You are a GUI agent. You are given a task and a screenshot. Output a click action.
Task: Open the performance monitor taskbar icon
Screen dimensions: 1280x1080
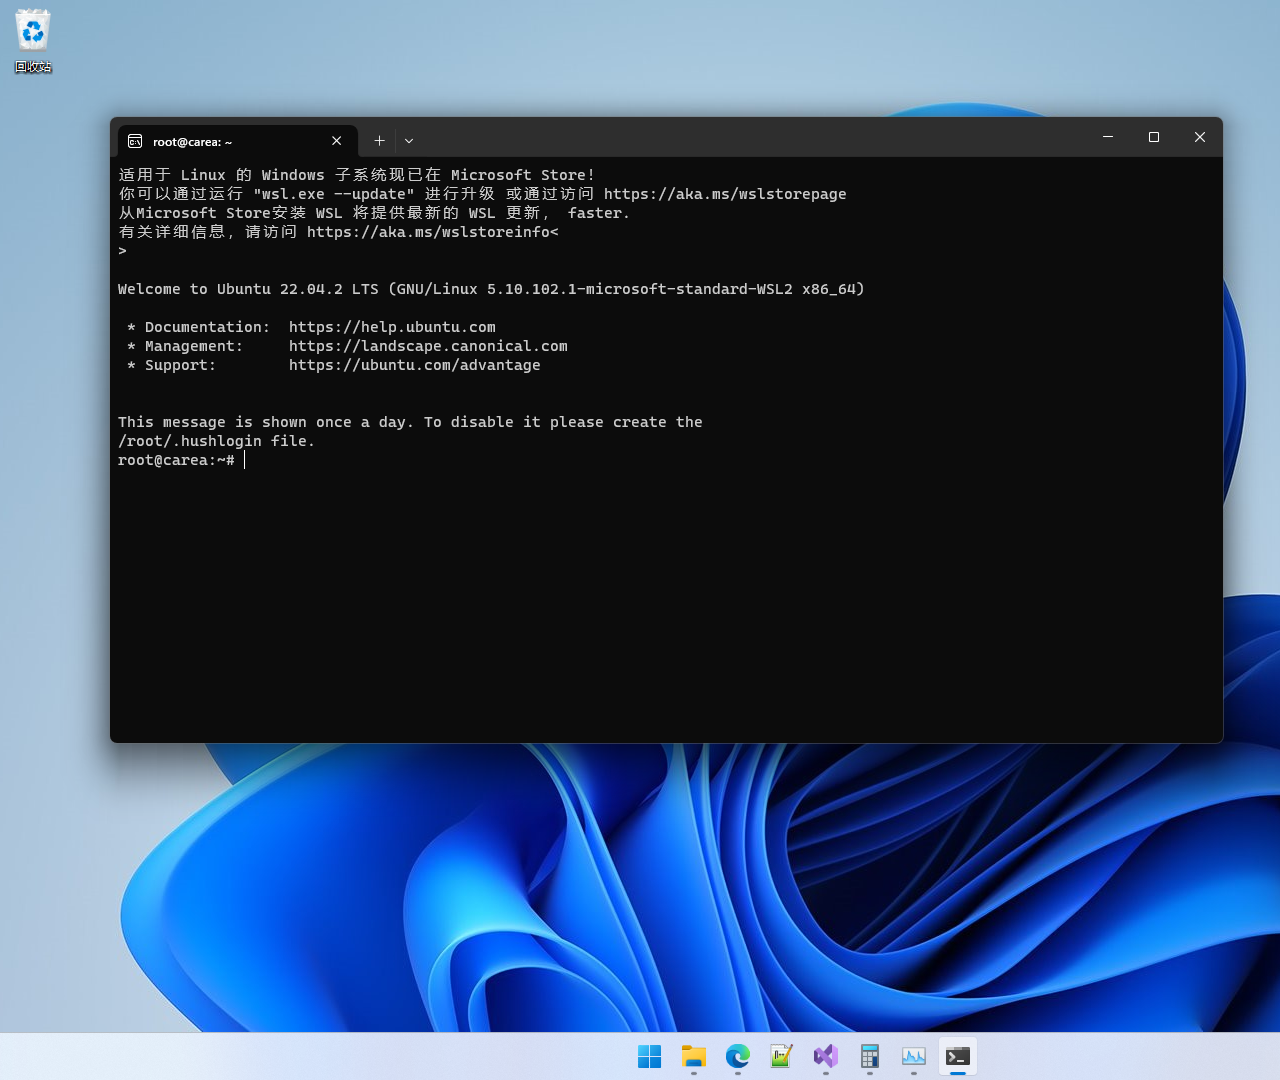click(913, 1056)
